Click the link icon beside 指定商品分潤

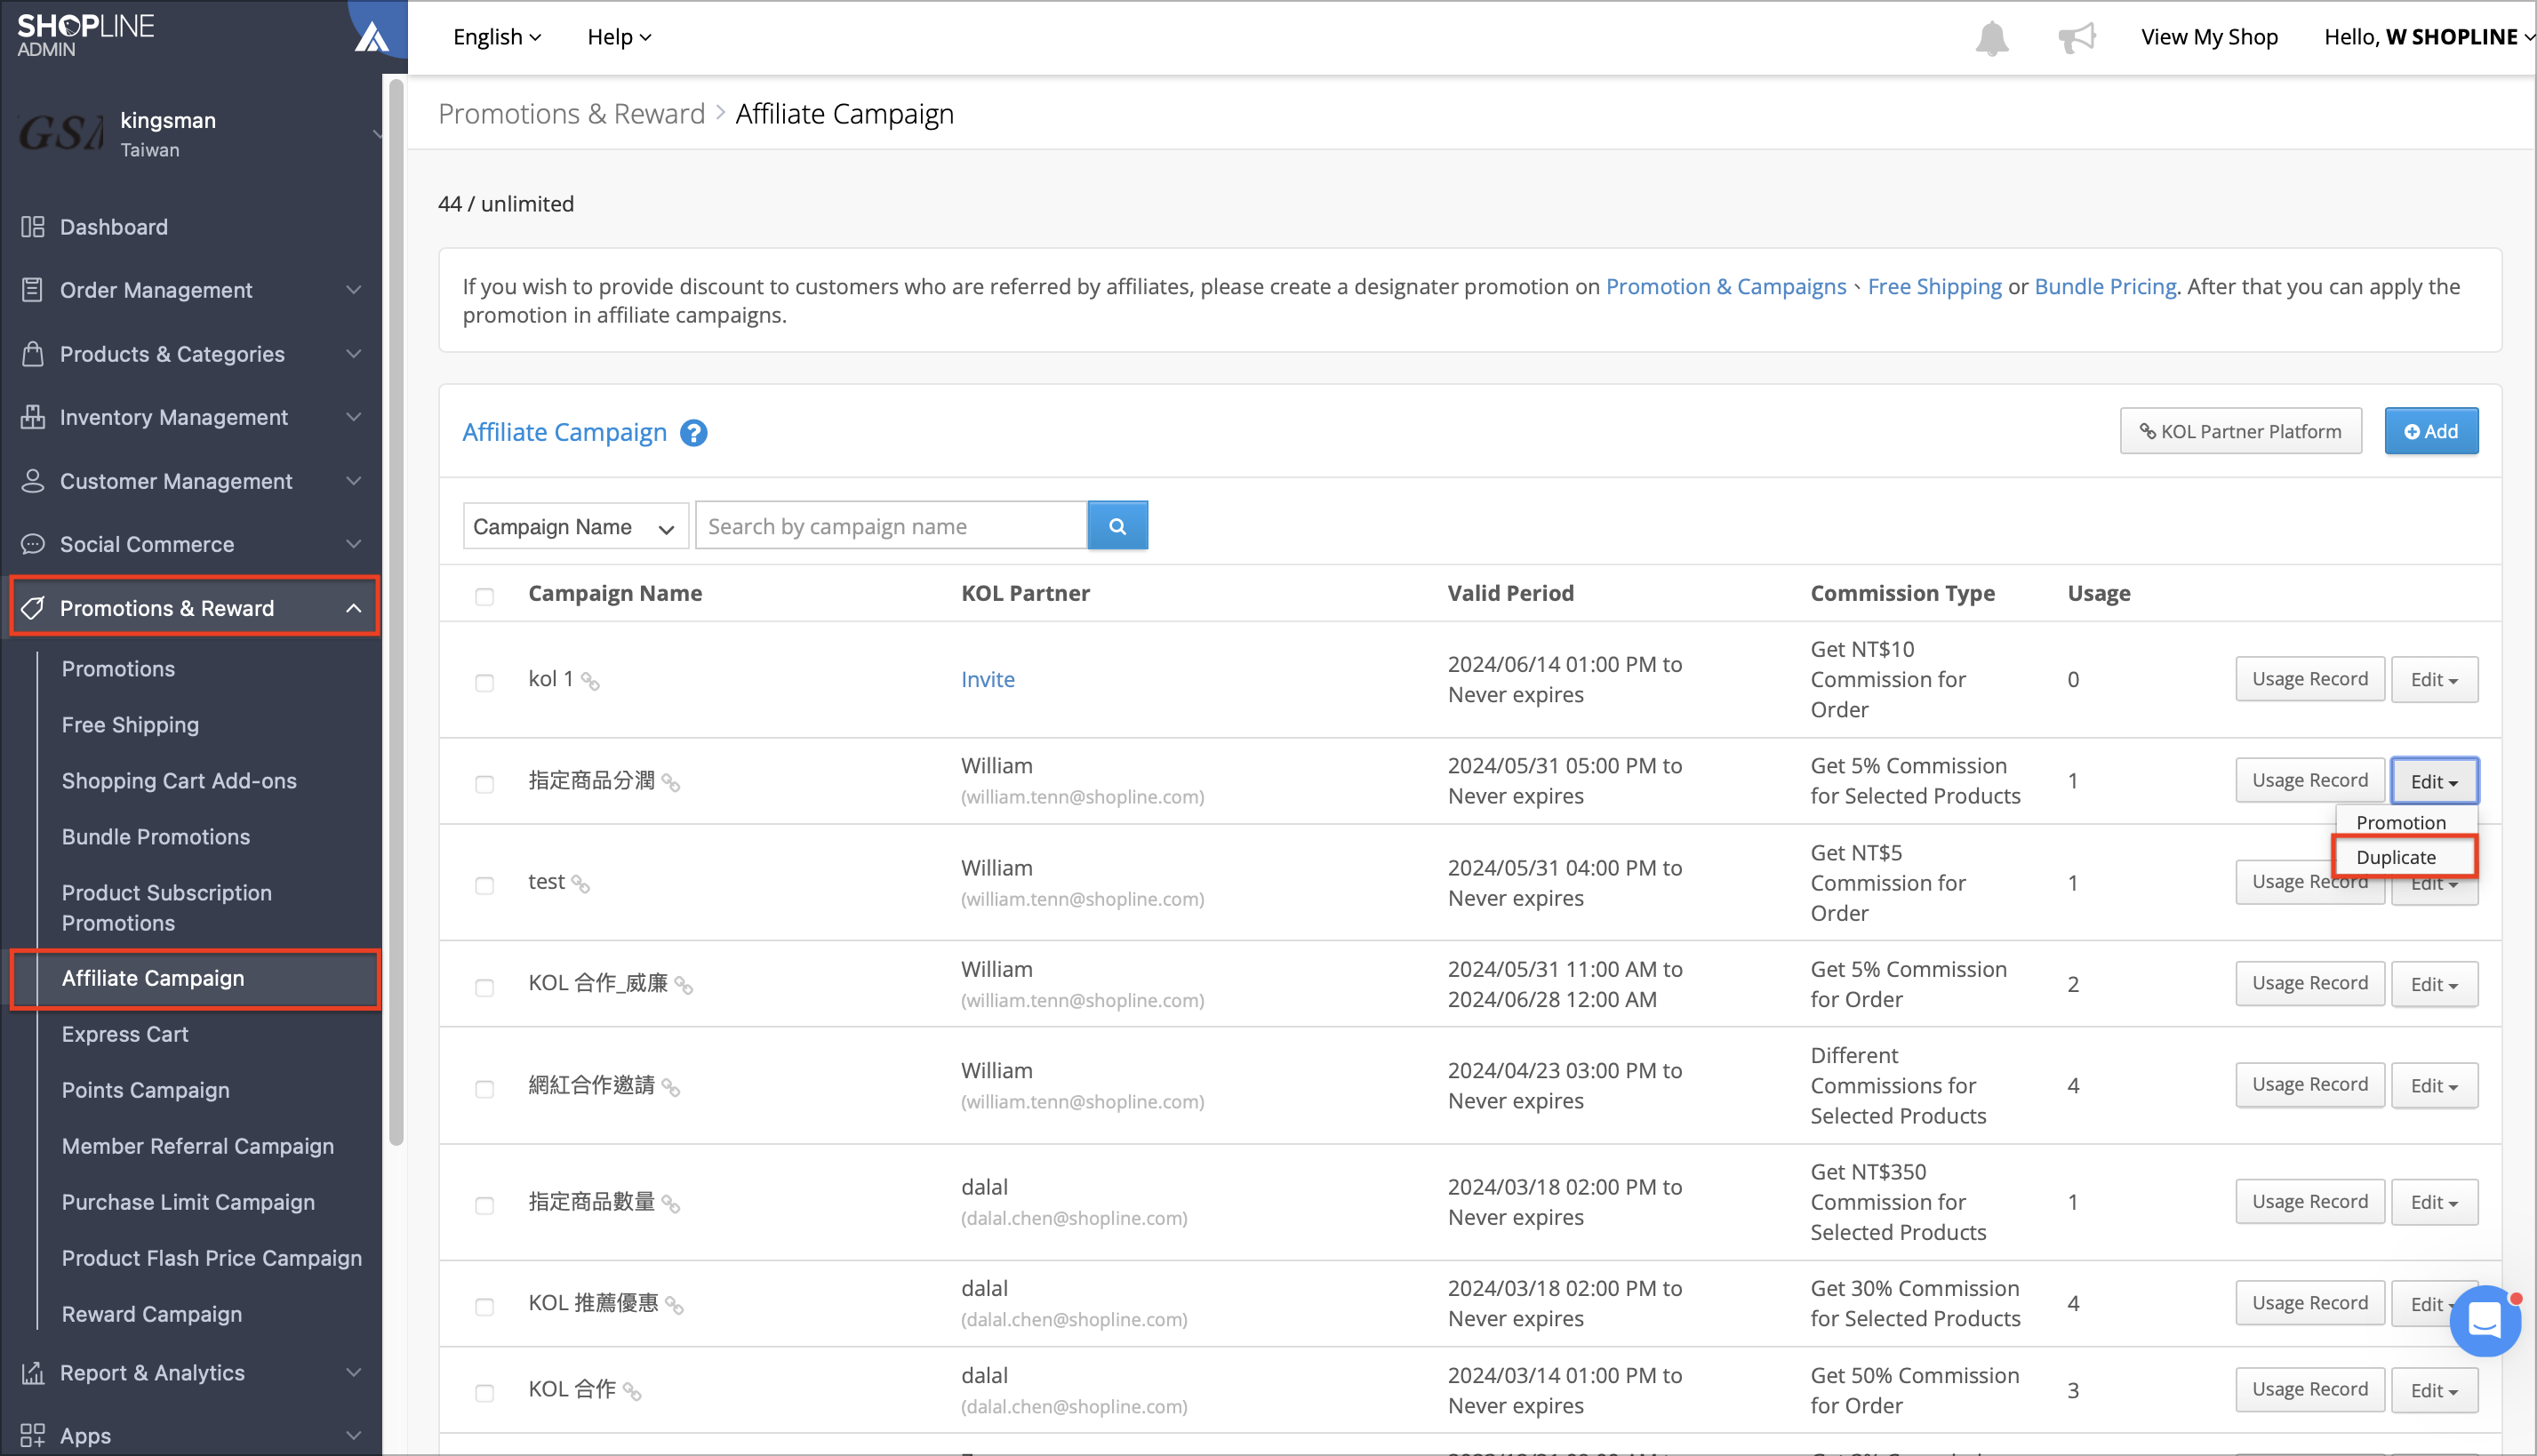tap(671, 783)
